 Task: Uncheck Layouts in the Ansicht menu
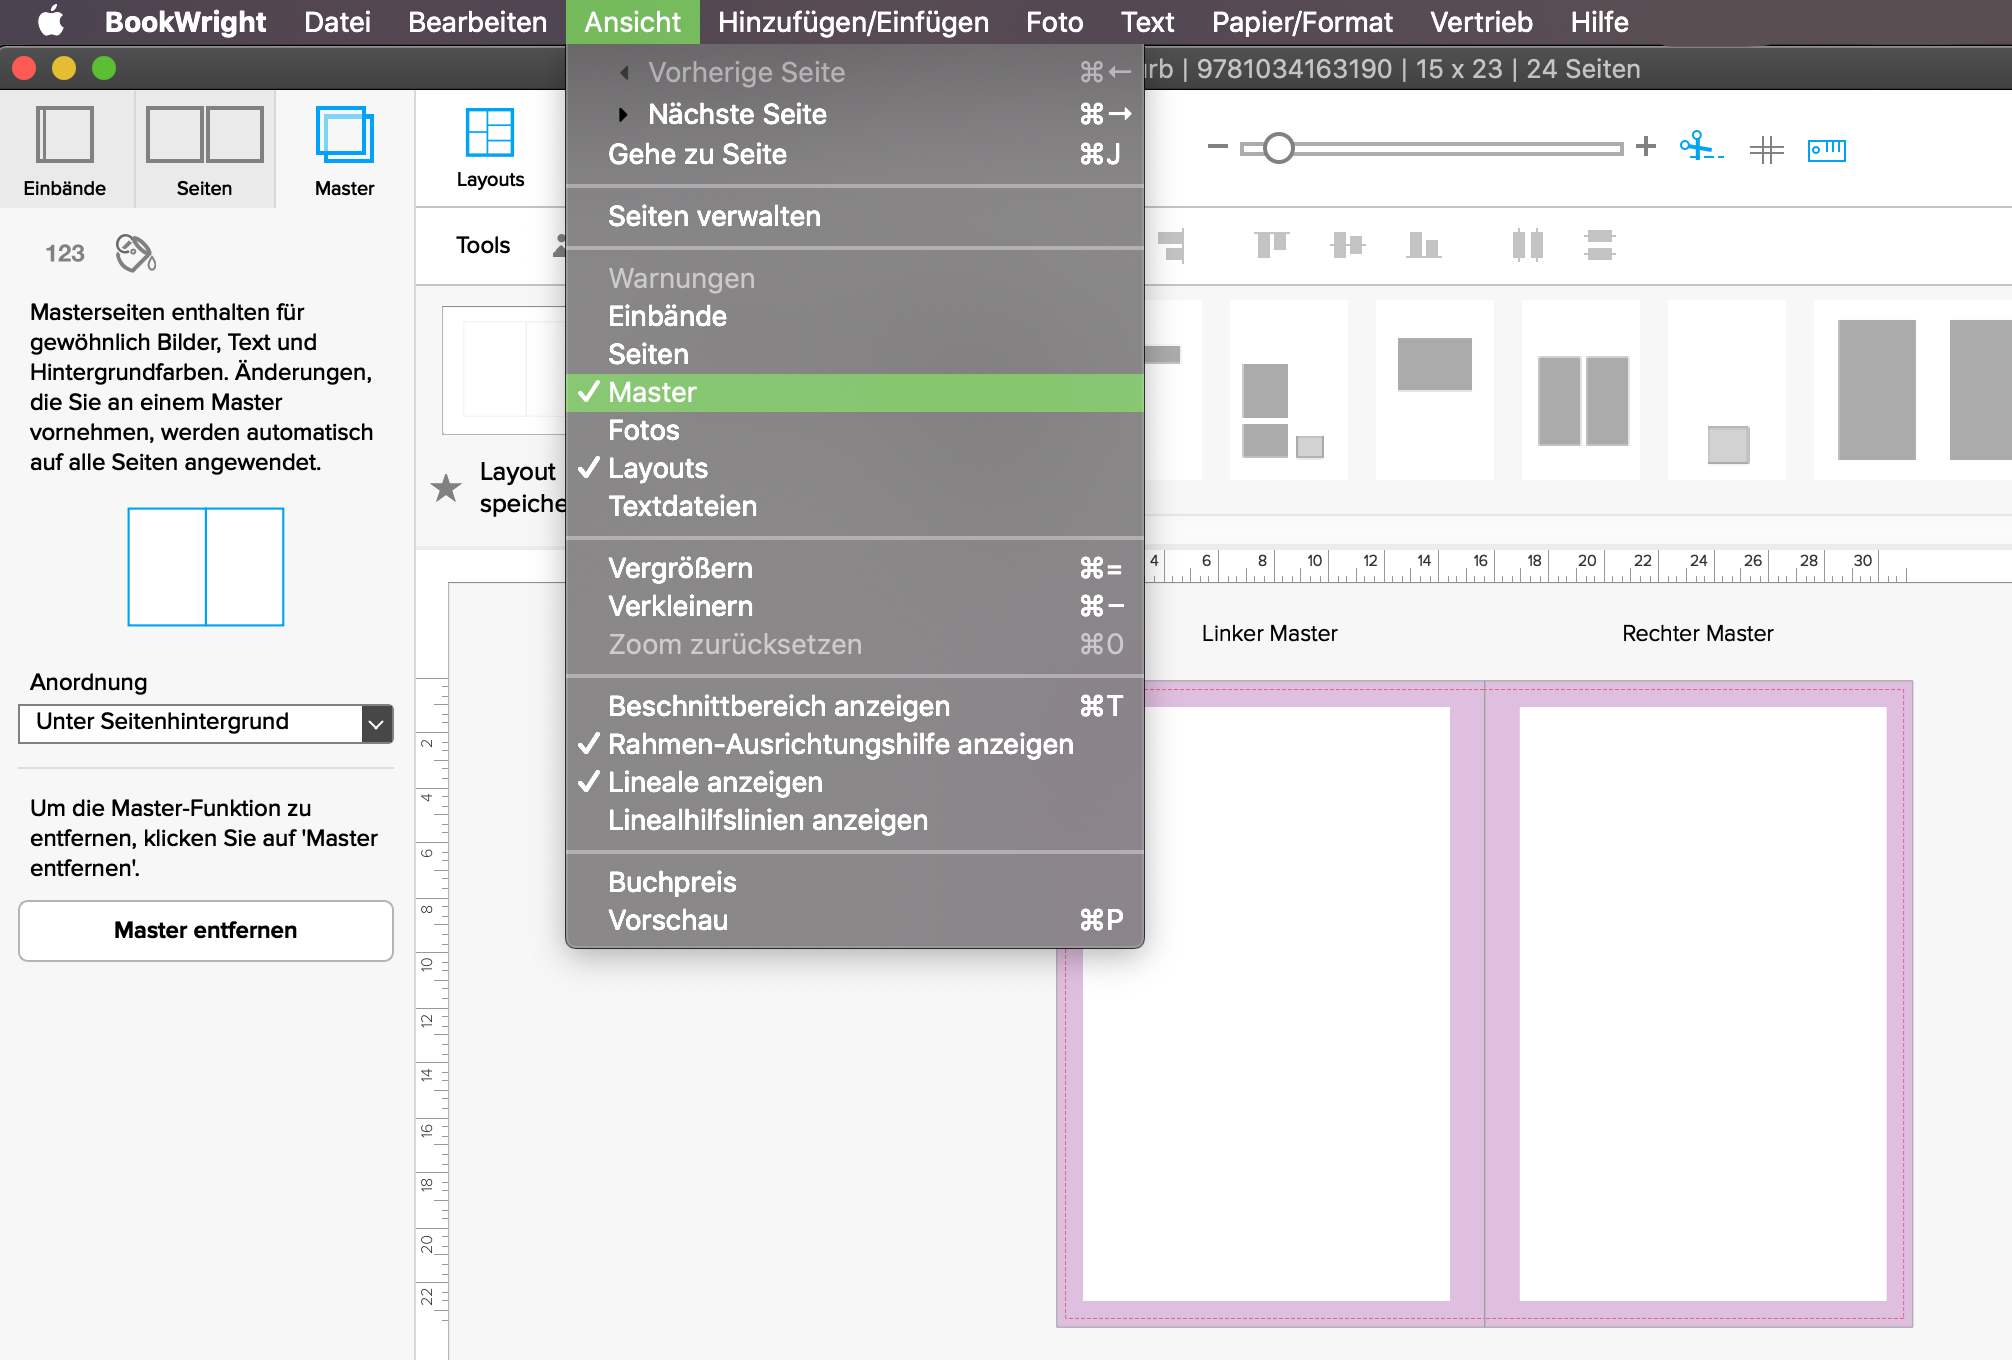coord(855,468)
